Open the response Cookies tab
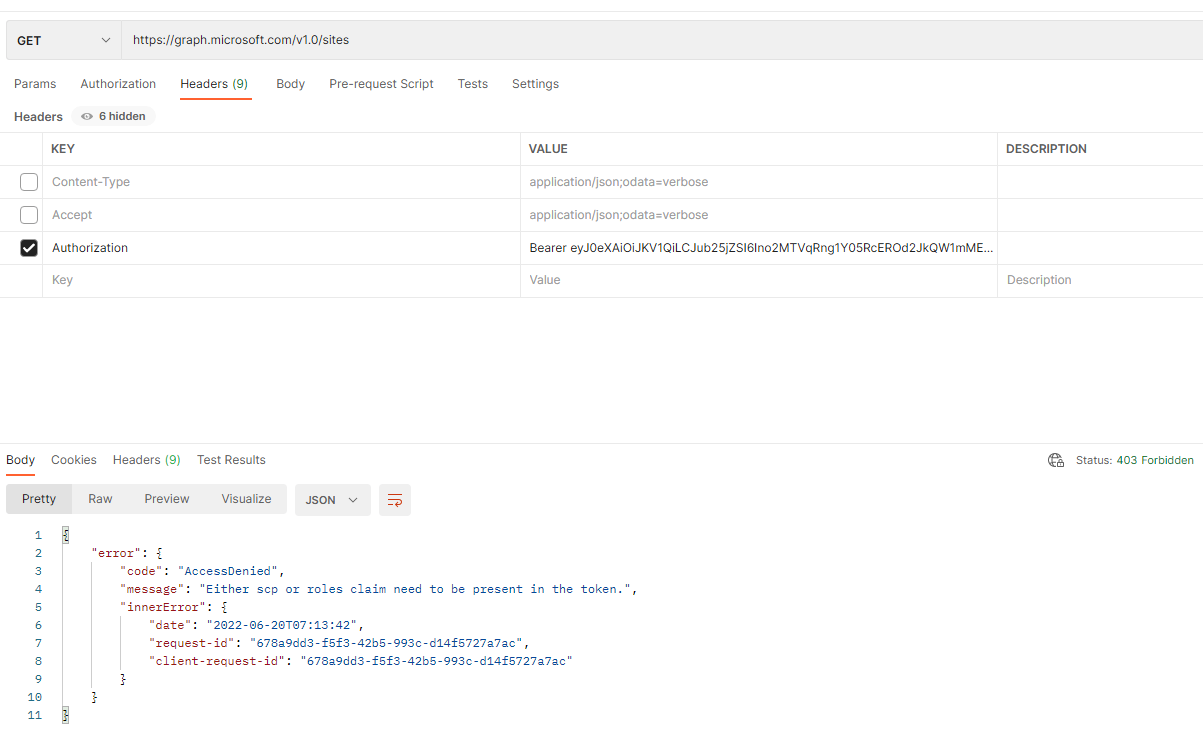1203x742 pixels. tap(74, 460)
